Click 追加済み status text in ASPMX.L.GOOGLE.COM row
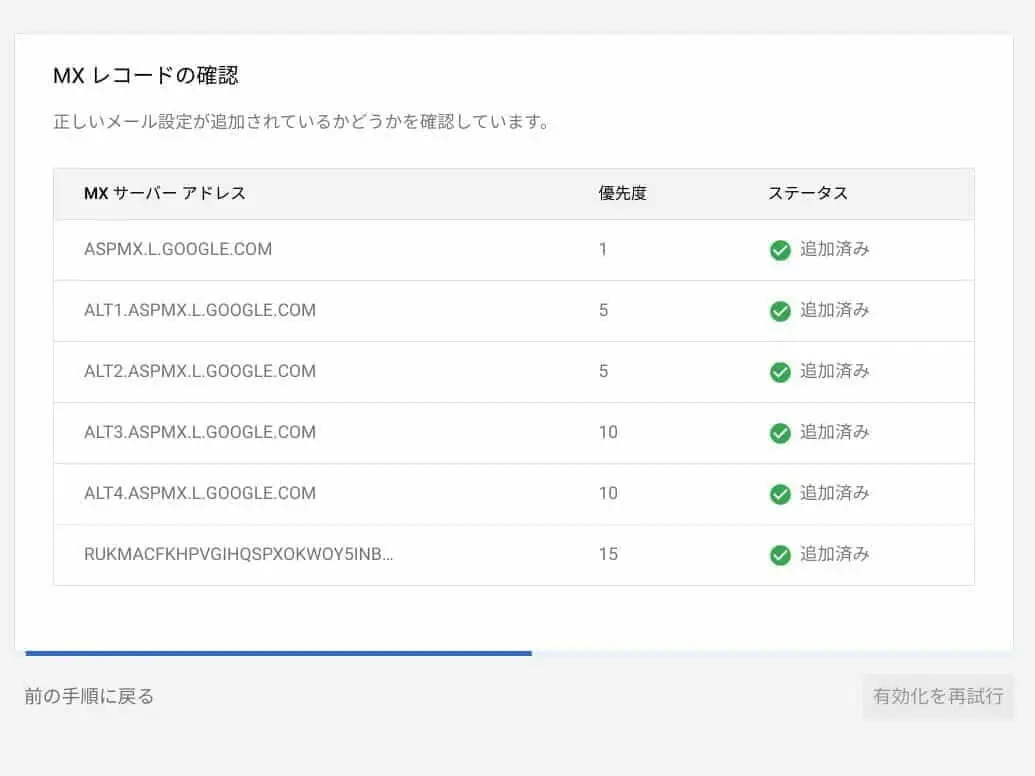The width and height of the screenshot is (1035, 776). (835, 249)
